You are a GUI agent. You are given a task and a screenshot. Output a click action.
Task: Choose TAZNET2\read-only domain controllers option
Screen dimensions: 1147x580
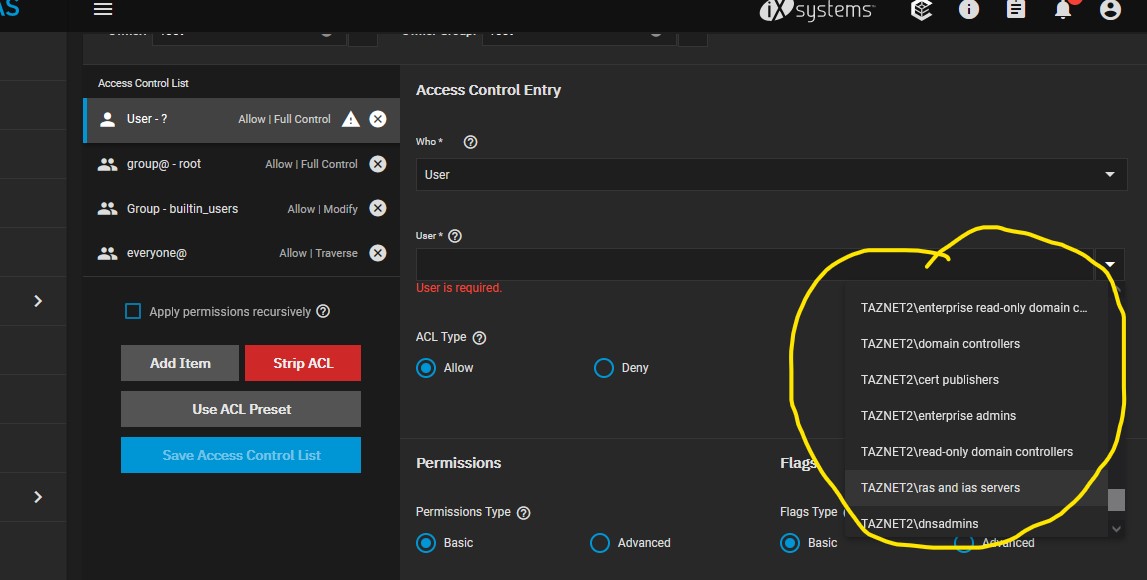click(x=976, y=451)
